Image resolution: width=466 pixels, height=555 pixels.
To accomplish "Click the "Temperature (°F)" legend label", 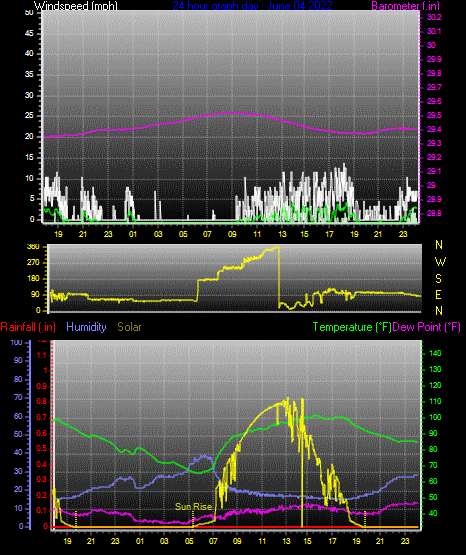I will (x=352, y=327).
